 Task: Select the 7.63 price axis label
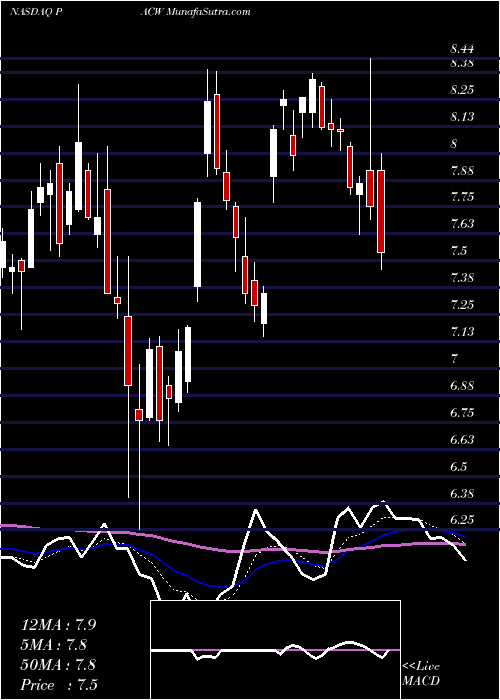point(462,224)
